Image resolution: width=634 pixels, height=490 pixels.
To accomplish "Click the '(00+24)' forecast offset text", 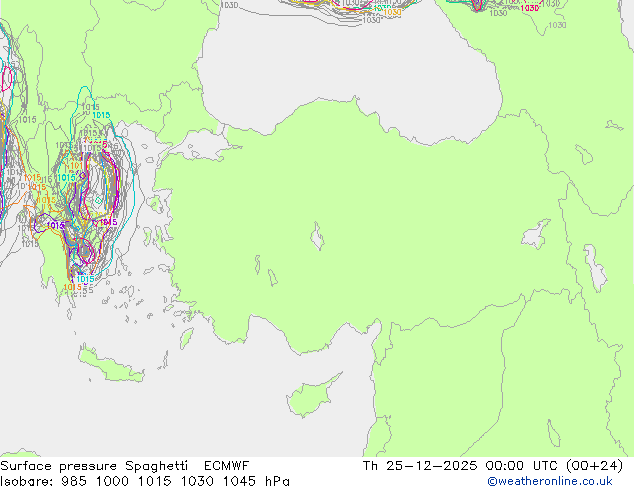I will point(594,466).
